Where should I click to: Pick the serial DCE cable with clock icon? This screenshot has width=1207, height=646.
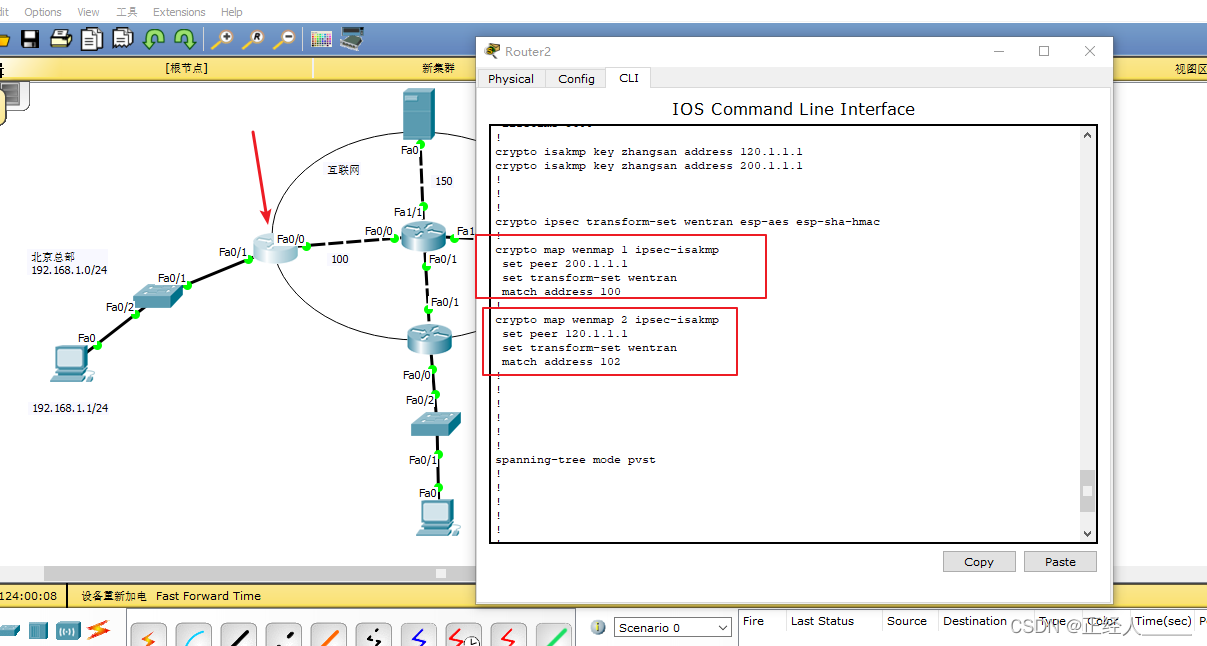tap(464, 635)
